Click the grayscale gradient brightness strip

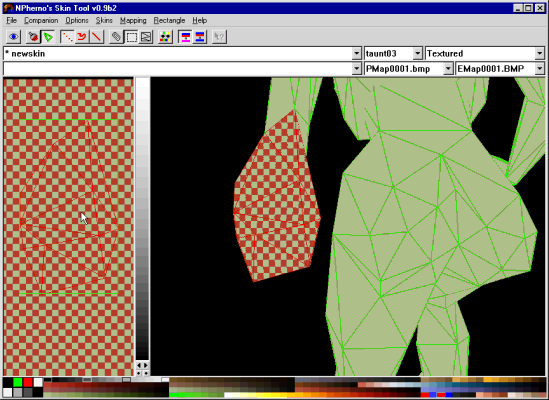[x=142, y=219]
